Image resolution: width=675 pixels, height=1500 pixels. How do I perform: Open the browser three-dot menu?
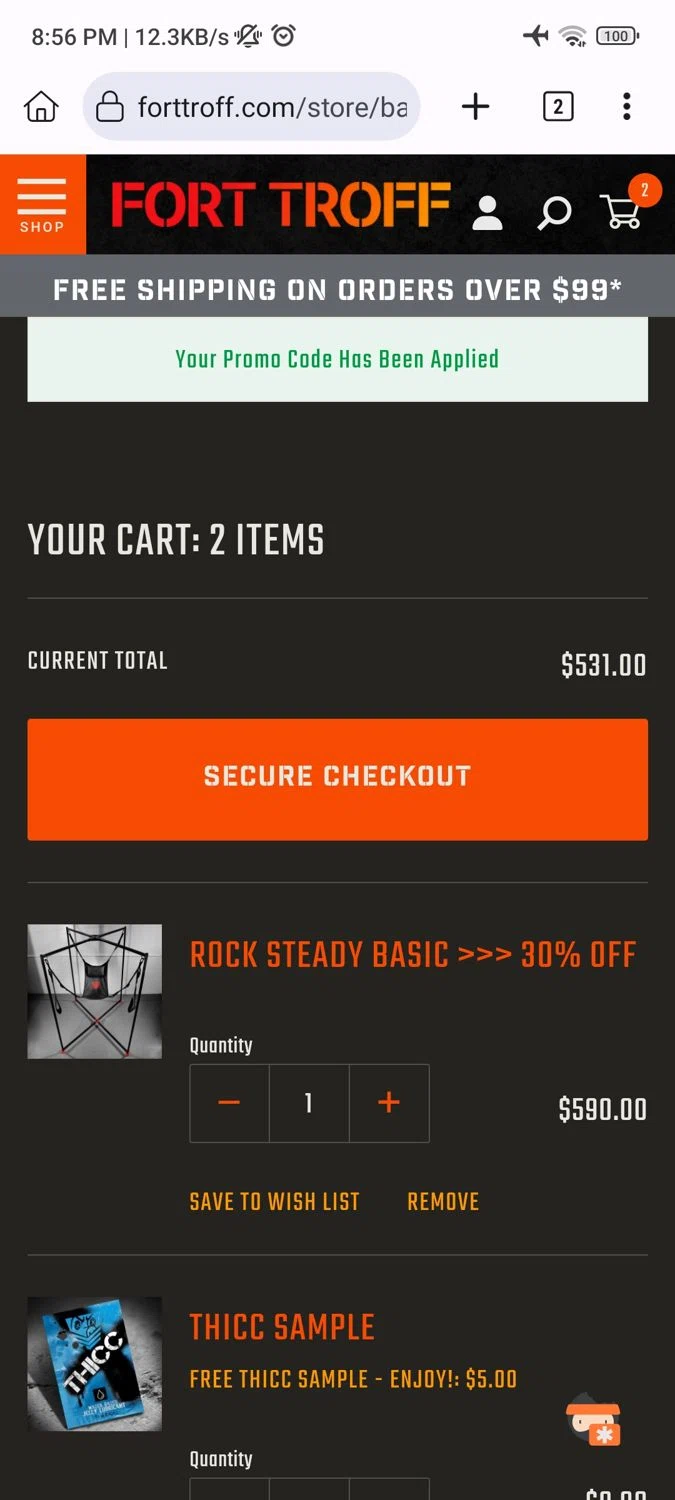click(626, 107)
